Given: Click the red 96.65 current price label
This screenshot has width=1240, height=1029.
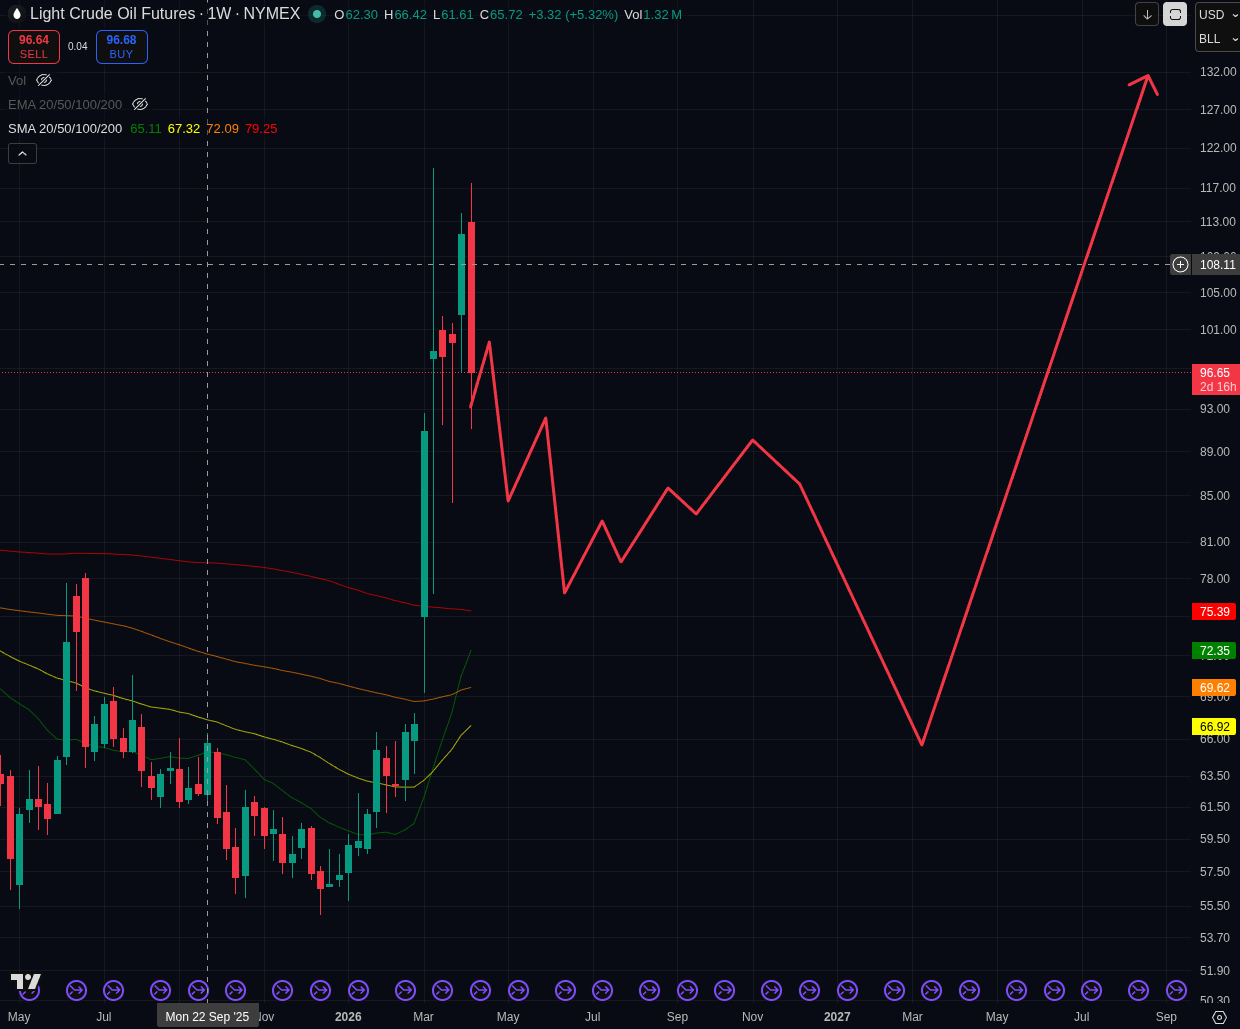Looking at the screenshot, I should click(1216, 379).
